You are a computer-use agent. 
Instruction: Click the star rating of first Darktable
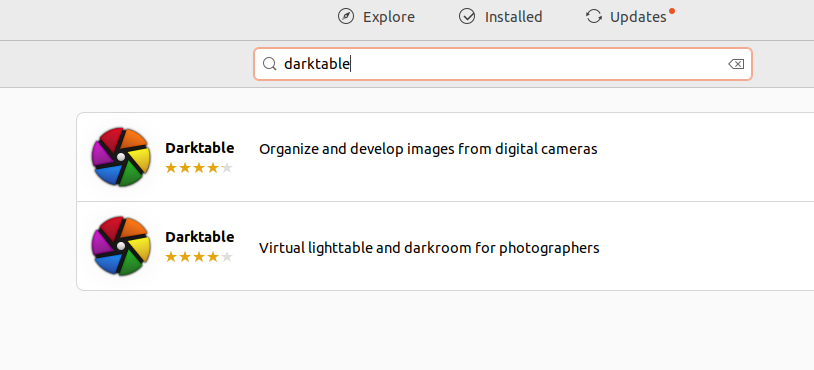coord(199,168)
